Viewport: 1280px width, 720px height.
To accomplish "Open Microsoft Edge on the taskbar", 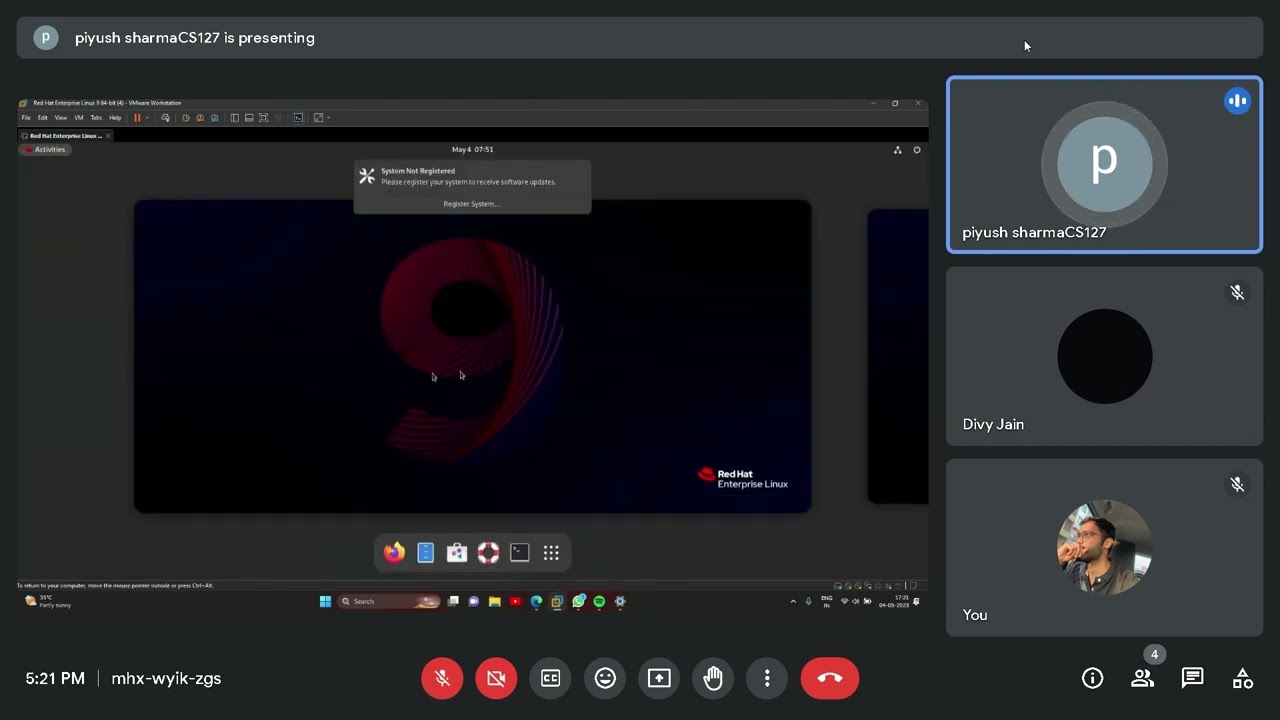I will click(536, 601).
